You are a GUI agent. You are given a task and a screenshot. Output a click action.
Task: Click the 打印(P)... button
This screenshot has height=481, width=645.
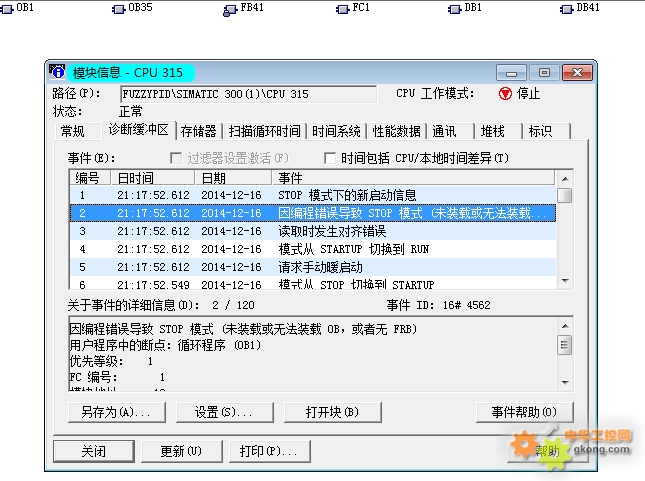[x=269, y=451]
